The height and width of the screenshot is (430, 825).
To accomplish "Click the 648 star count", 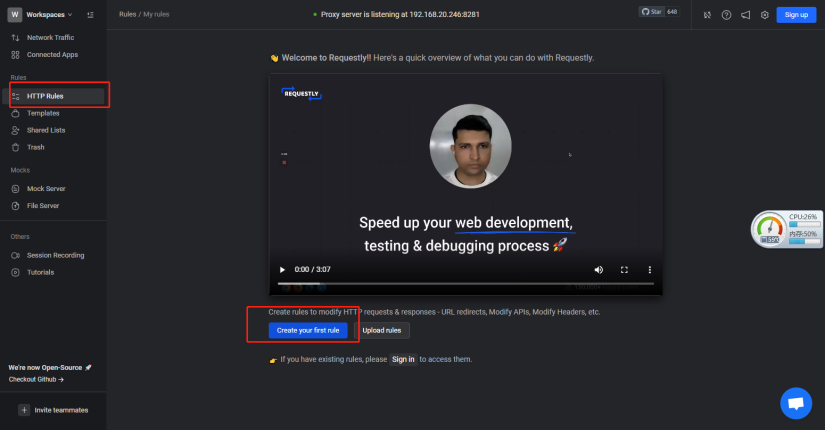I will tap(672, 12).
